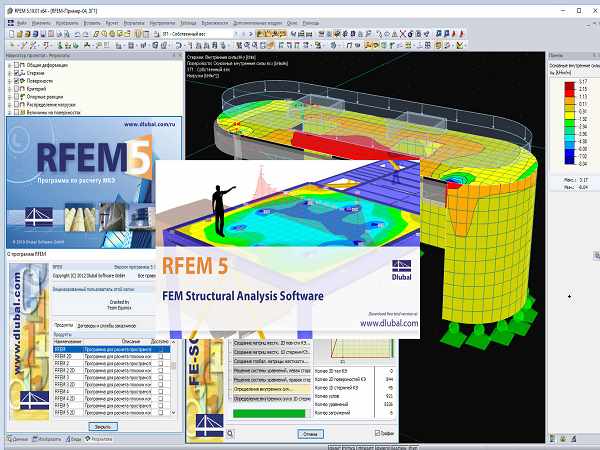Open the Изобразить navigator tab

(47, 439)
